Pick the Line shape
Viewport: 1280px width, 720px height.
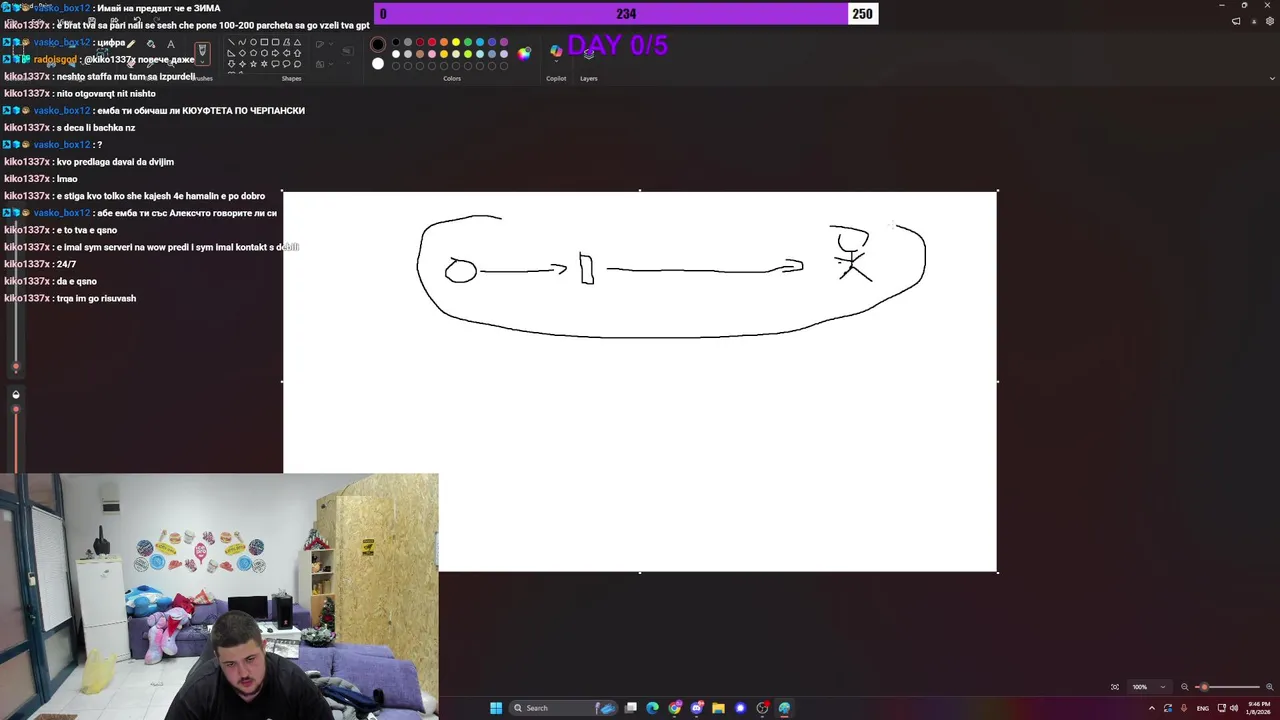point(231,42)
